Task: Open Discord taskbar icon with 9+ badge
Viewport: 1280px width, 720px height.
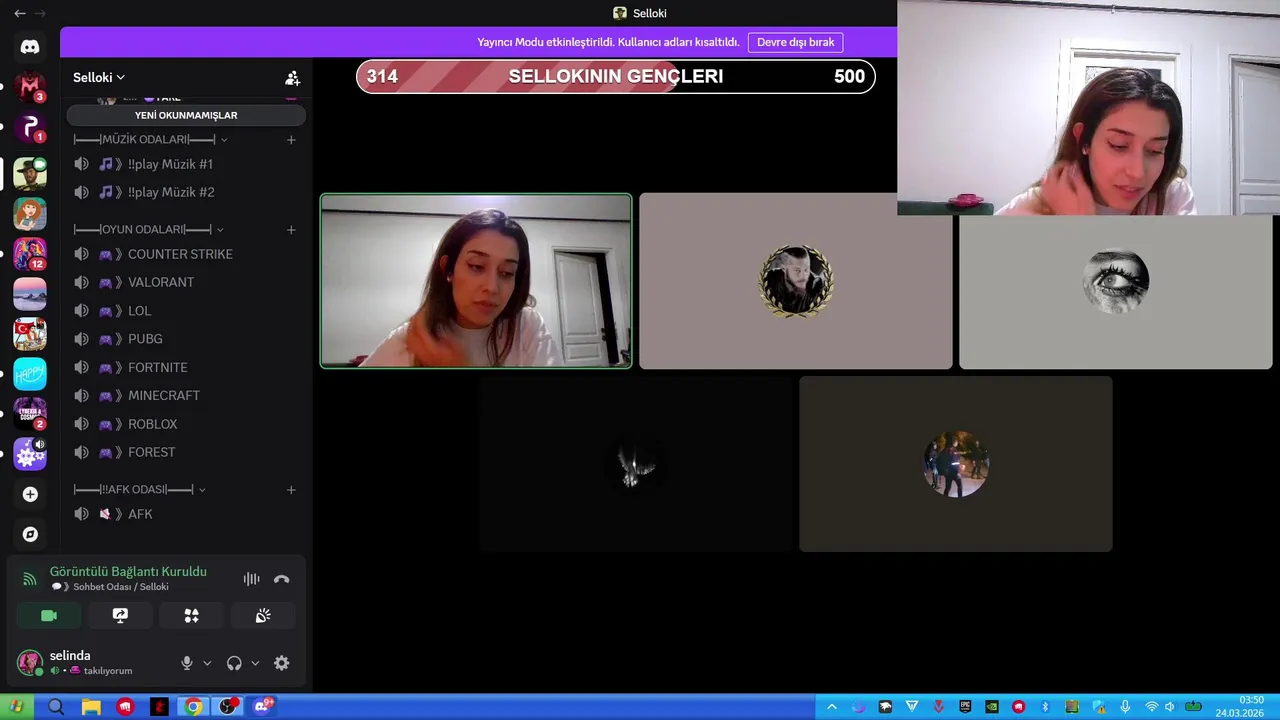Action: point(264,707)
